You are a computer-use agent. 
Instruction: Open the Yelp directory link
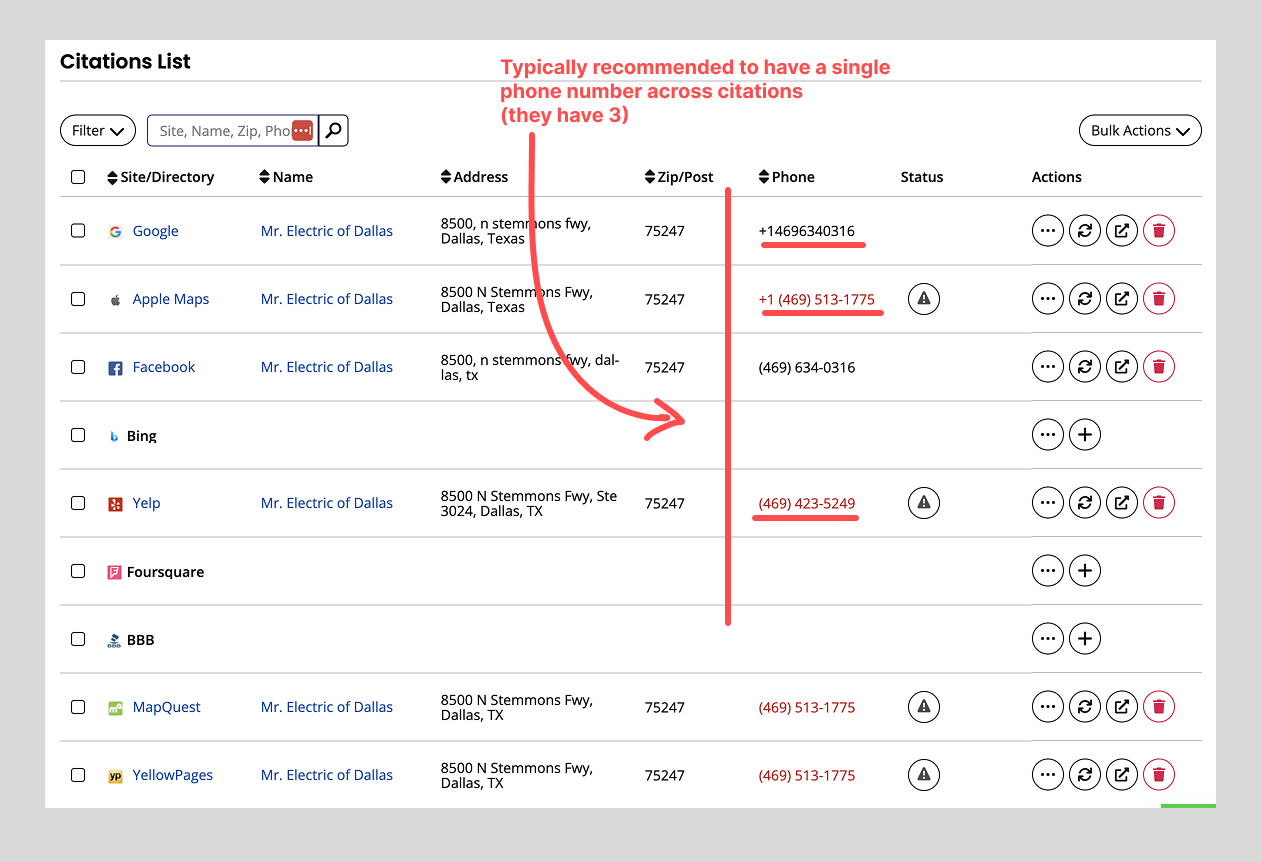[146, 503]
